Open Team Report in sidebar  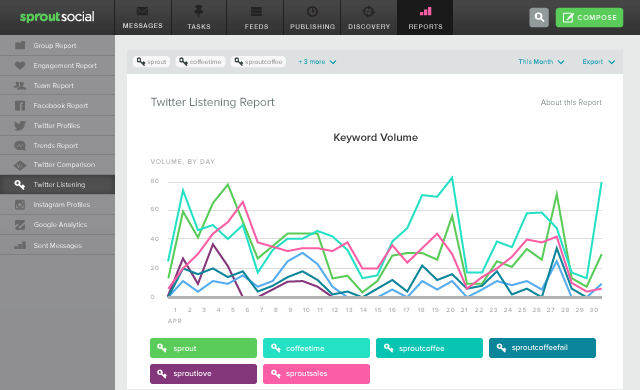(x=57, y=85)
